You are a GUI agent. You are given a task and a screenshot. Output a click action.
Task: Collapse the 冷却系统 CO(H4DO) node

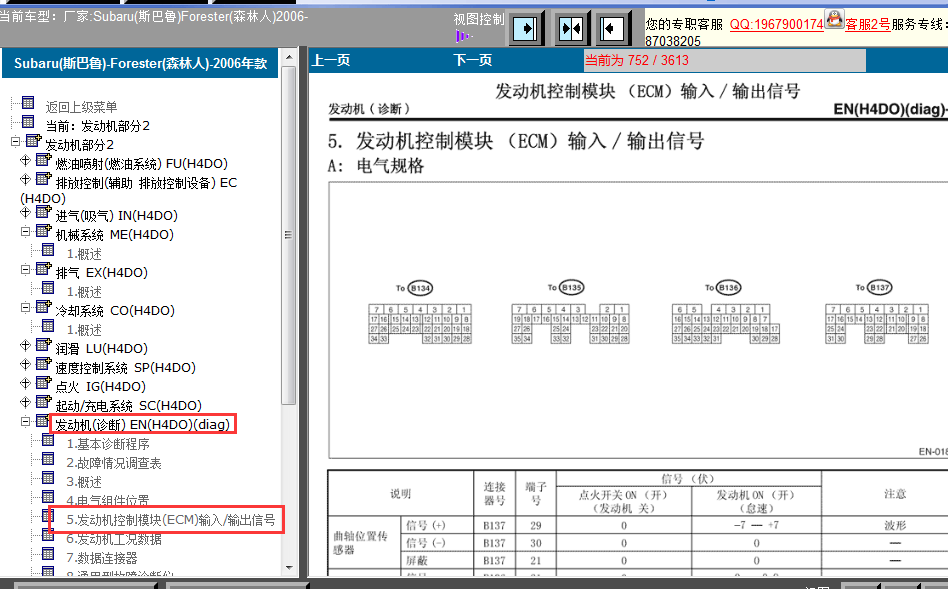tap(25, 307)
